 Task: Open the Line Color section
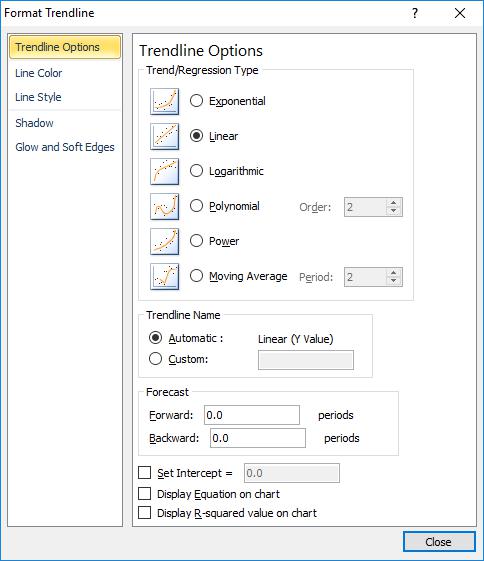tap(39, 73)
